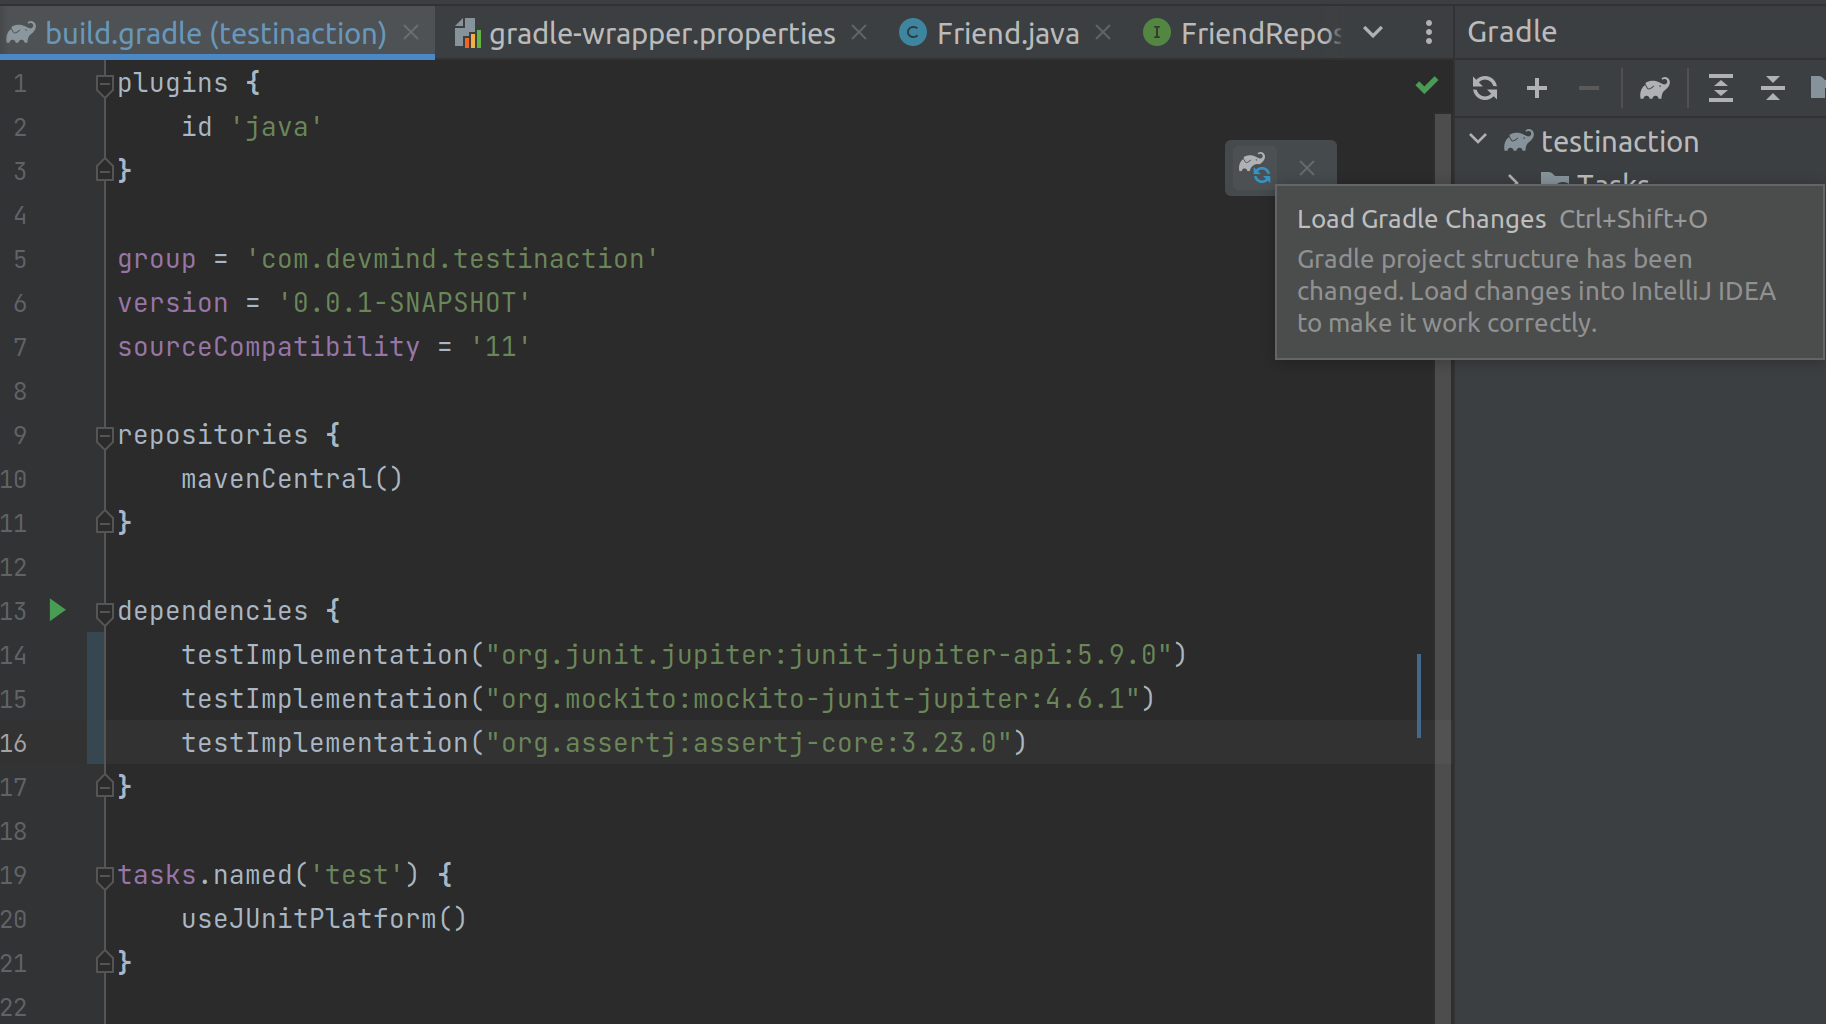Click the green inspection checkmark indicator
1826x1024 pixels.
click(1427, 85)
